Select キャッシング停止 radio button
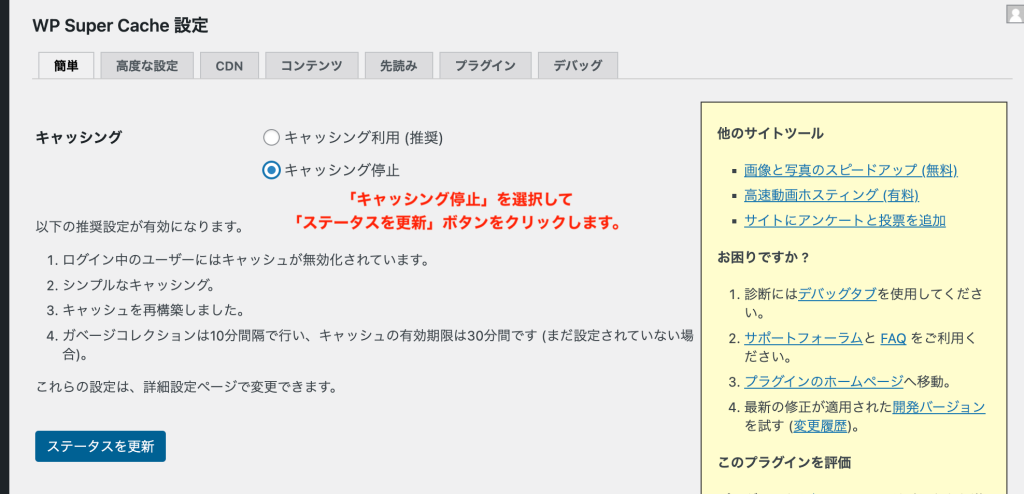1024x494 pixels. pyautogui.click(x=271, y=171)
